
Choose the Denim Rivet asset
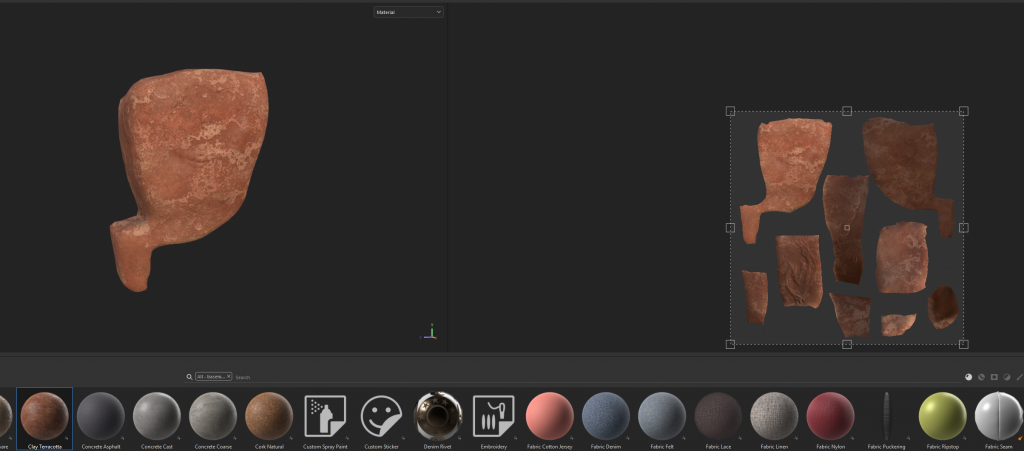(437, 415)
